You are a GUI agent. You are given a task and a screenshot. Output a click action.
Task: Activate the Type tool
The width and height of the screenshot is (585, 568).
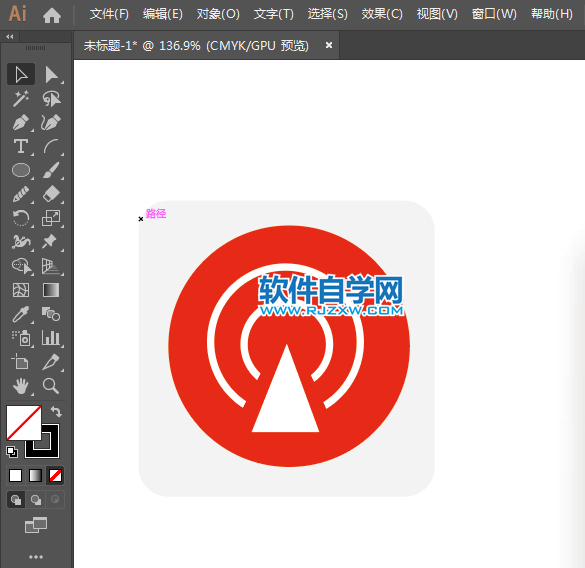pos(21,146)
